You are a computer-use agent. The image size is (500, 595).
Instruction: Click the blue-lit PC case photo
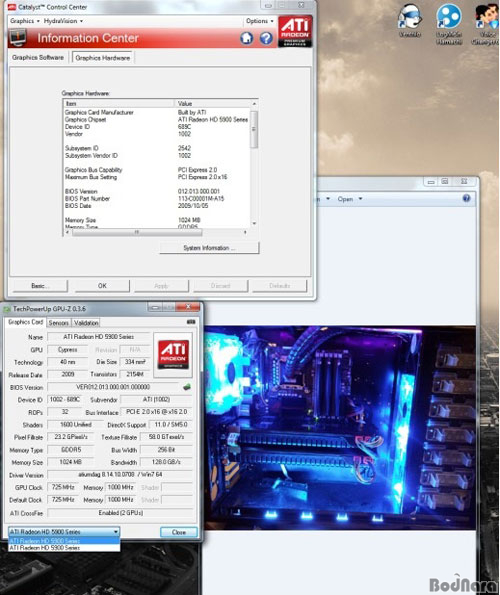click(340, 427)
